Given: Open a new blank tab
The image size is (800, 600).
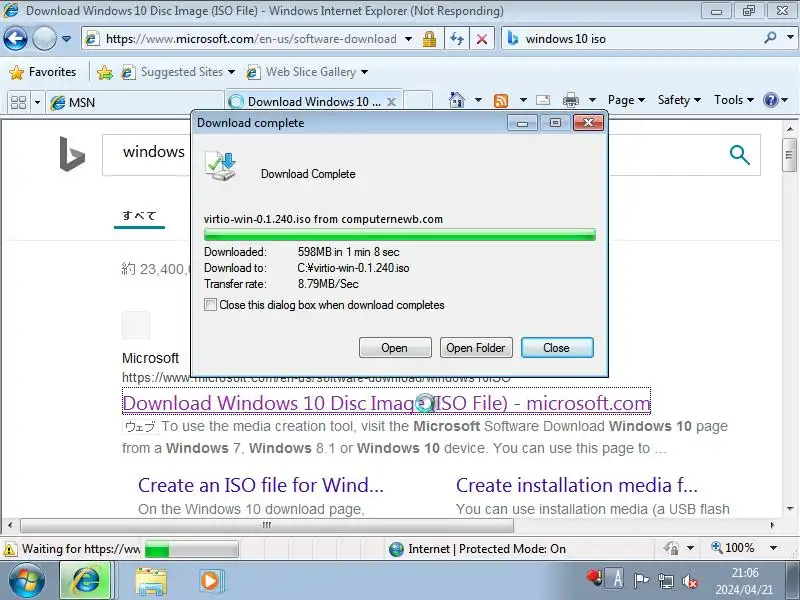Looking at the screenshot, I should coord(418,101).
